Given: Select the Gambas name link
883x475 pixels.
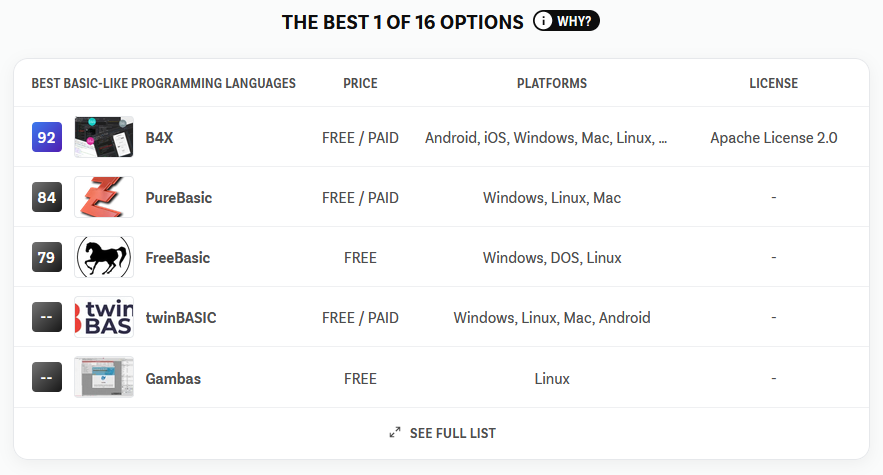Looking at the screenshot, I should (x=173, y=378).
